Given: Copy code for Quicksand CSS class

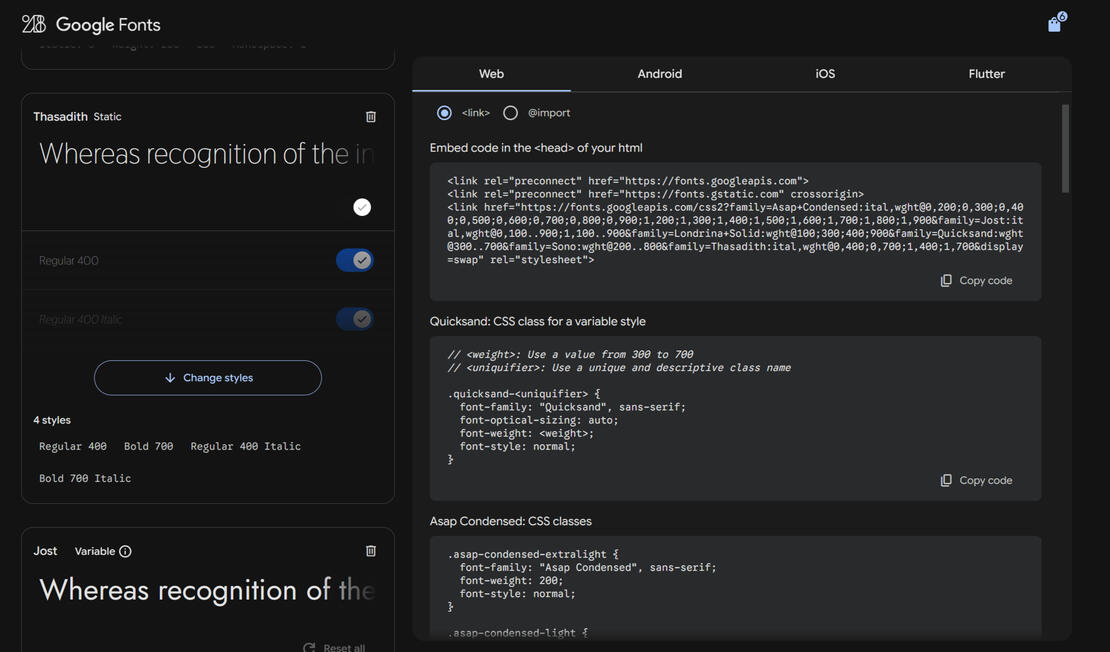Looking at the screenshot, I should pos(976,481).
